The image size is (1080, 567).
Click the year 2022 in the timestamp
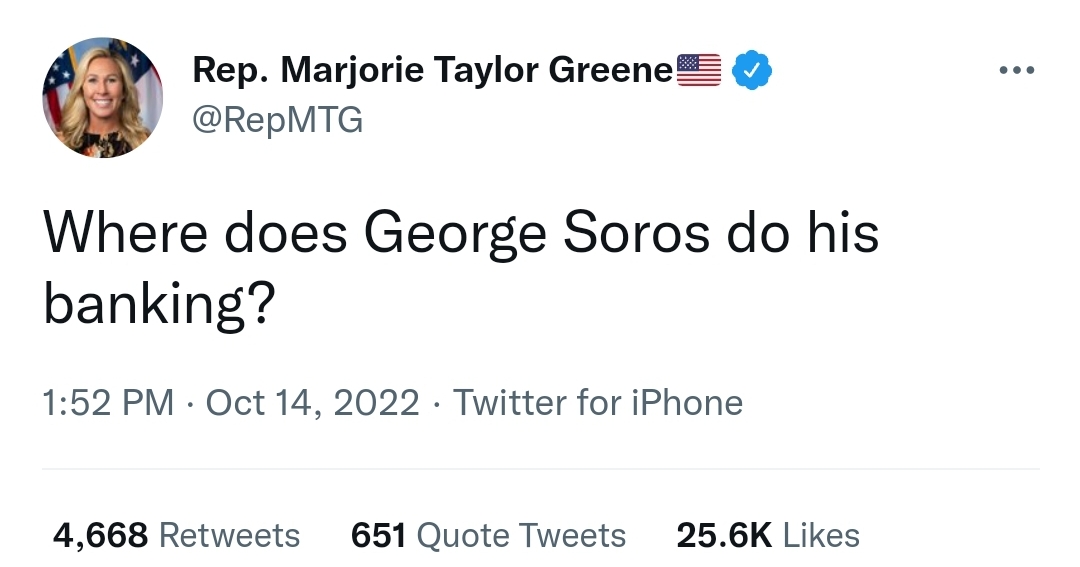pos(377,403)
